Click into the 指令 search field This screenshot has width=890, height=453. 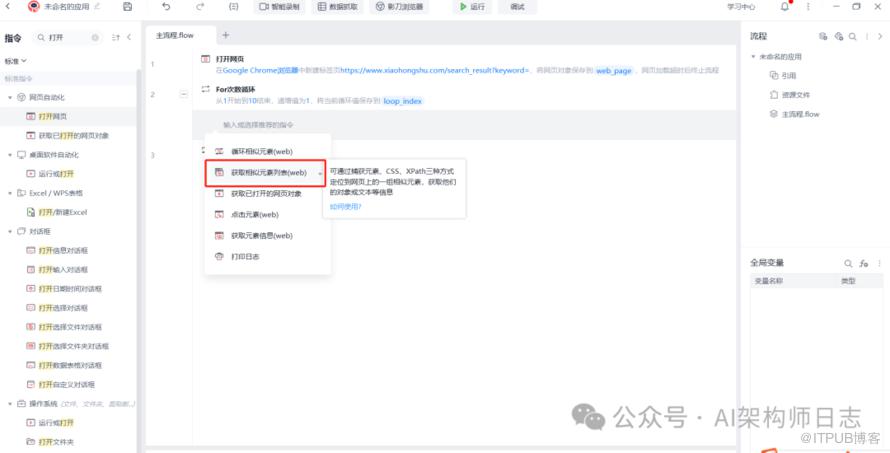[x=68, y=37]
